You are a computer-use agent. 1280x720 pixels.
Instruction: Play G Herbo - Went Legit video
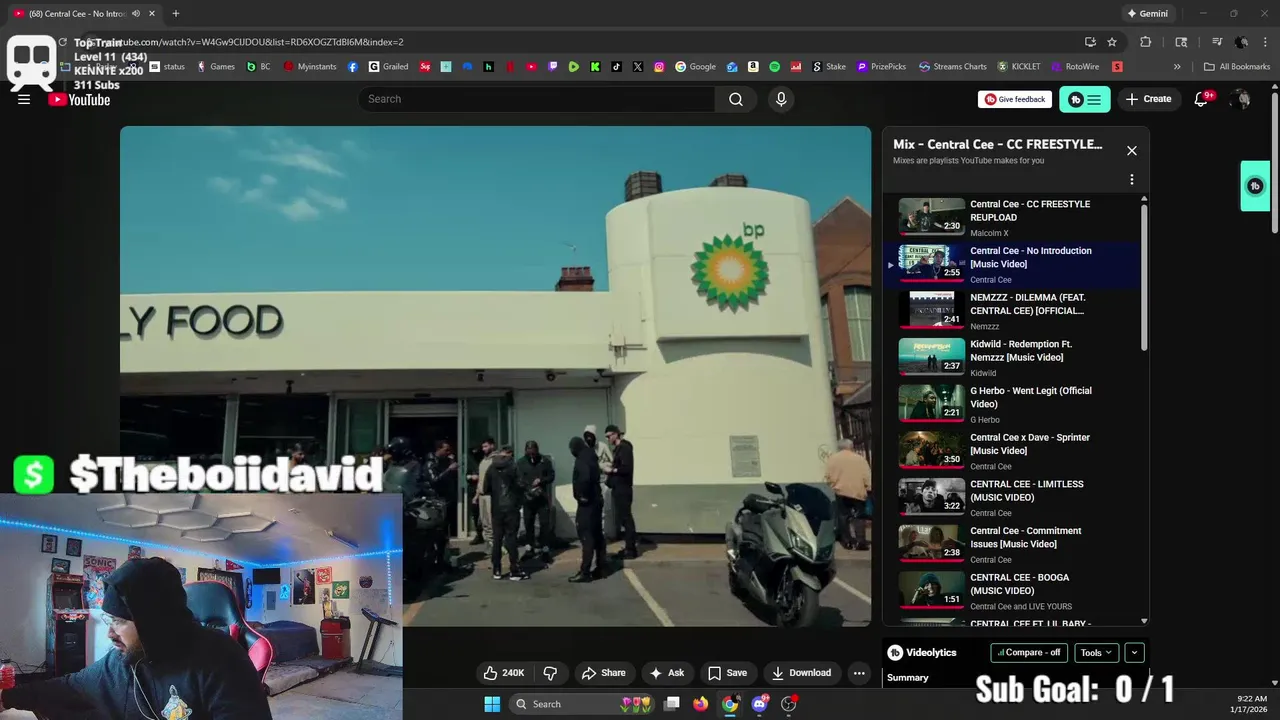coord(1018,404)
